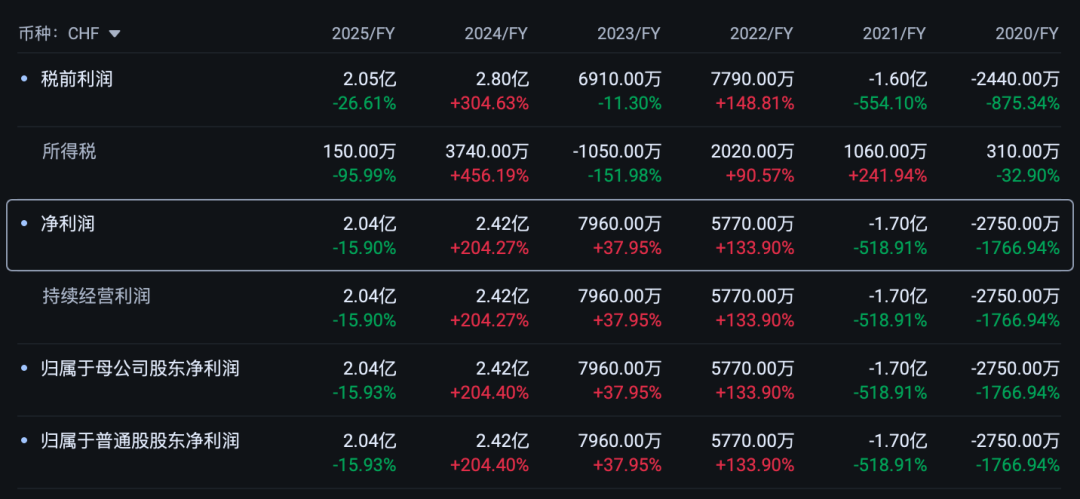1080x499 pixels.
Task: Select the 持续经营利润 row label
Action: point(96,297)
